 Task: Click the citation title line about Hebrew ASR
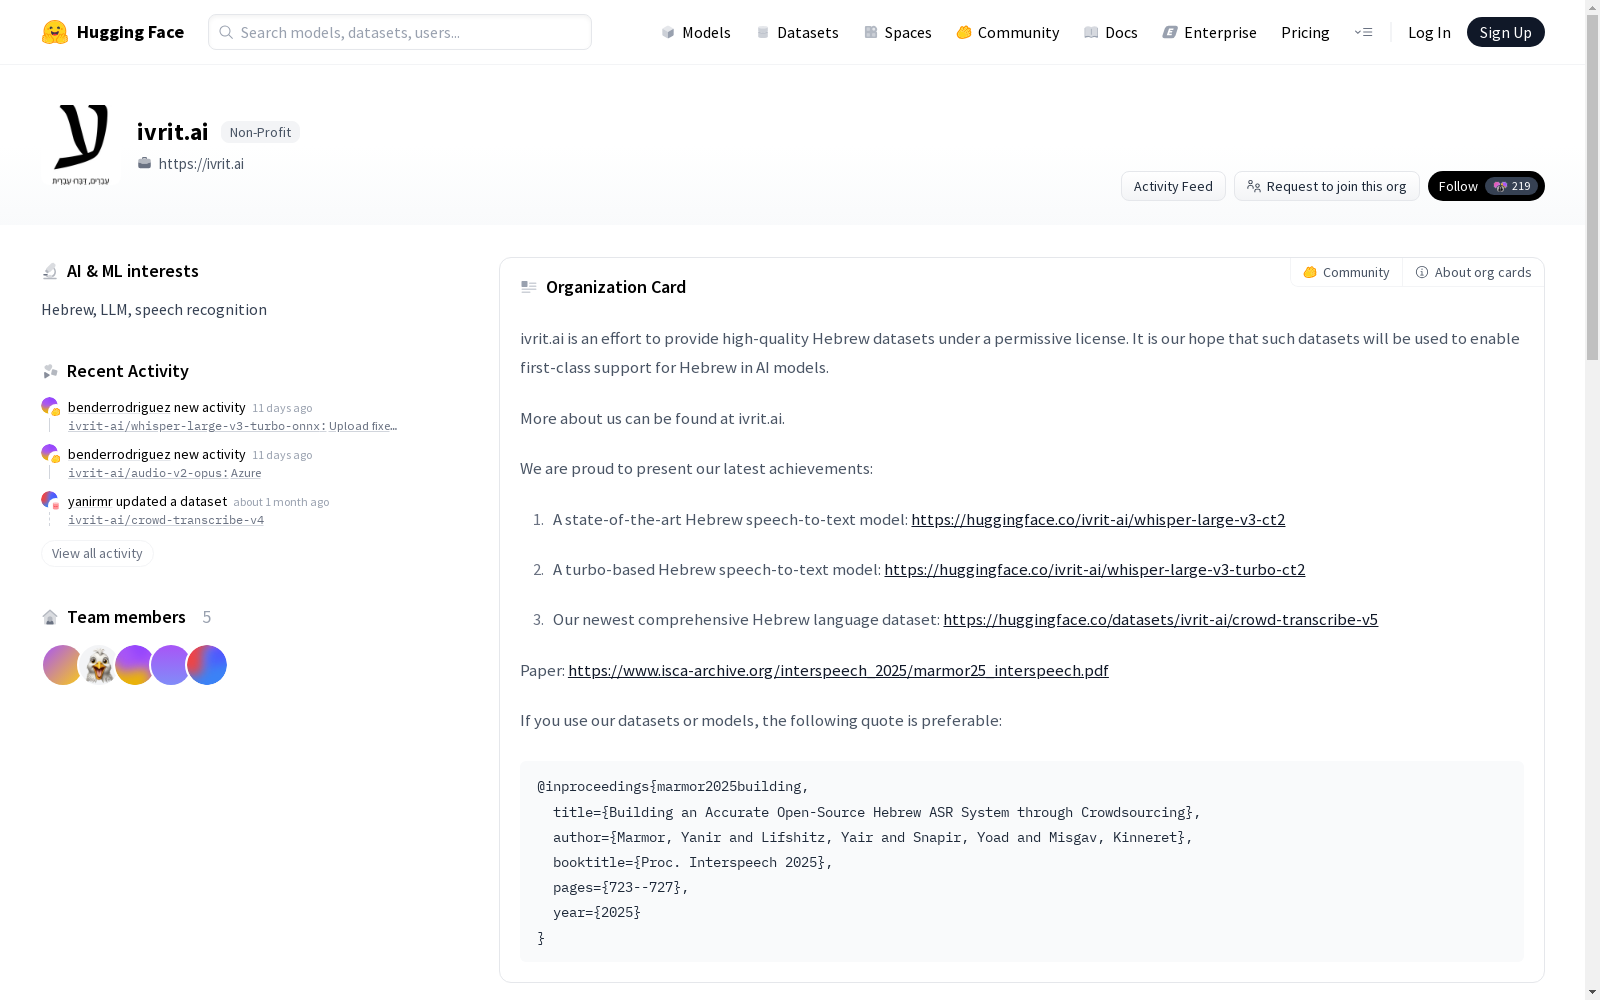coord(877,812)
